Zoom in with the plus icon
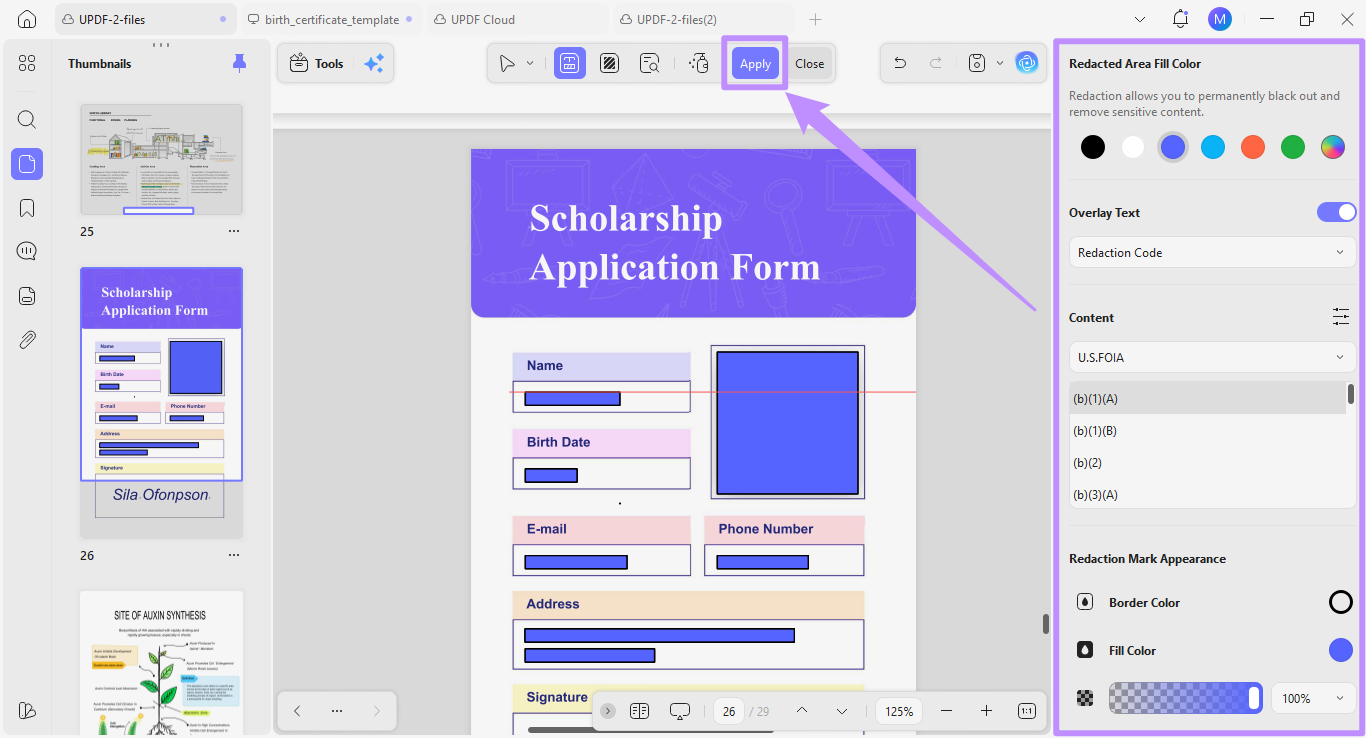The image size is (1366, 738). [x=987, y=711]
